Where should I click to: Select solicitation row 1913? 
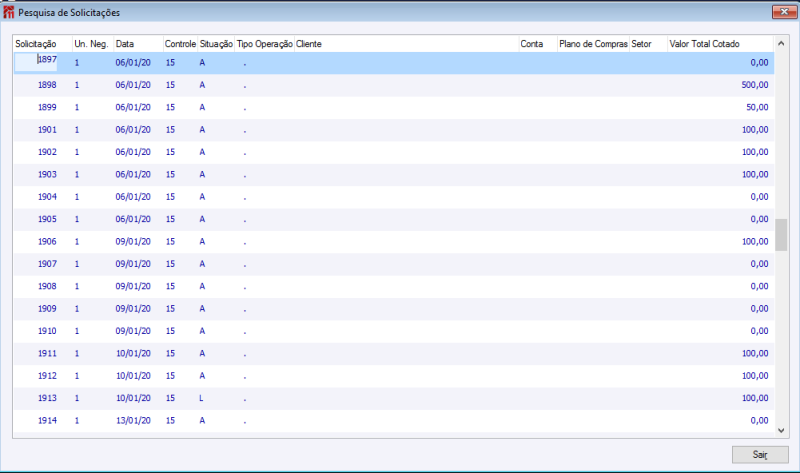[394, 399]
